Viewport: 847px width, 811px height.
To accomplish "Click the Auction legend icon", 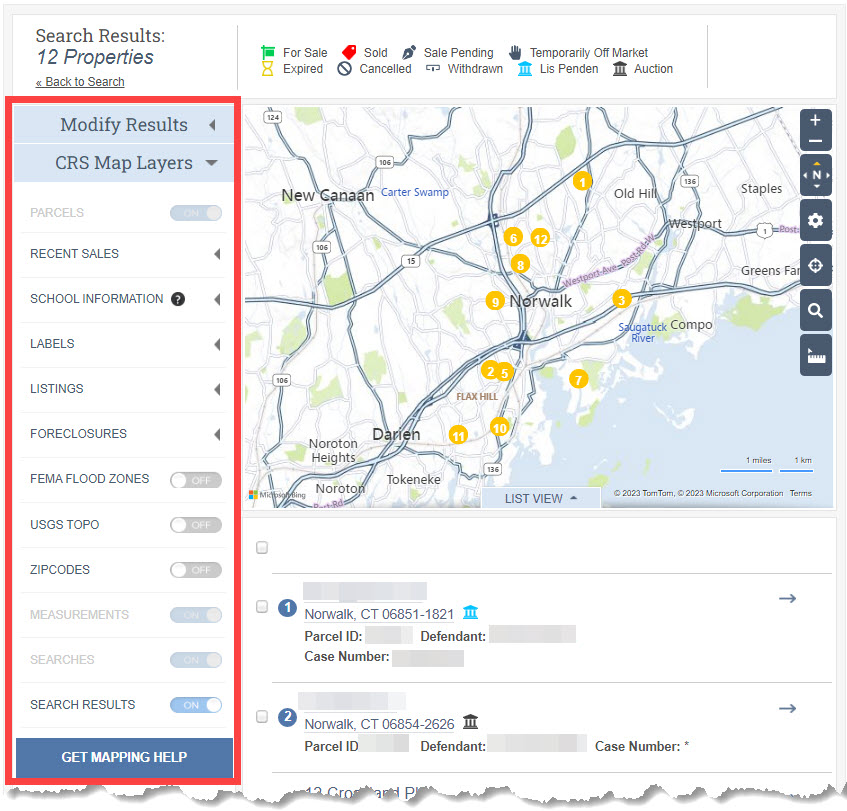I will tap(621, 68).
